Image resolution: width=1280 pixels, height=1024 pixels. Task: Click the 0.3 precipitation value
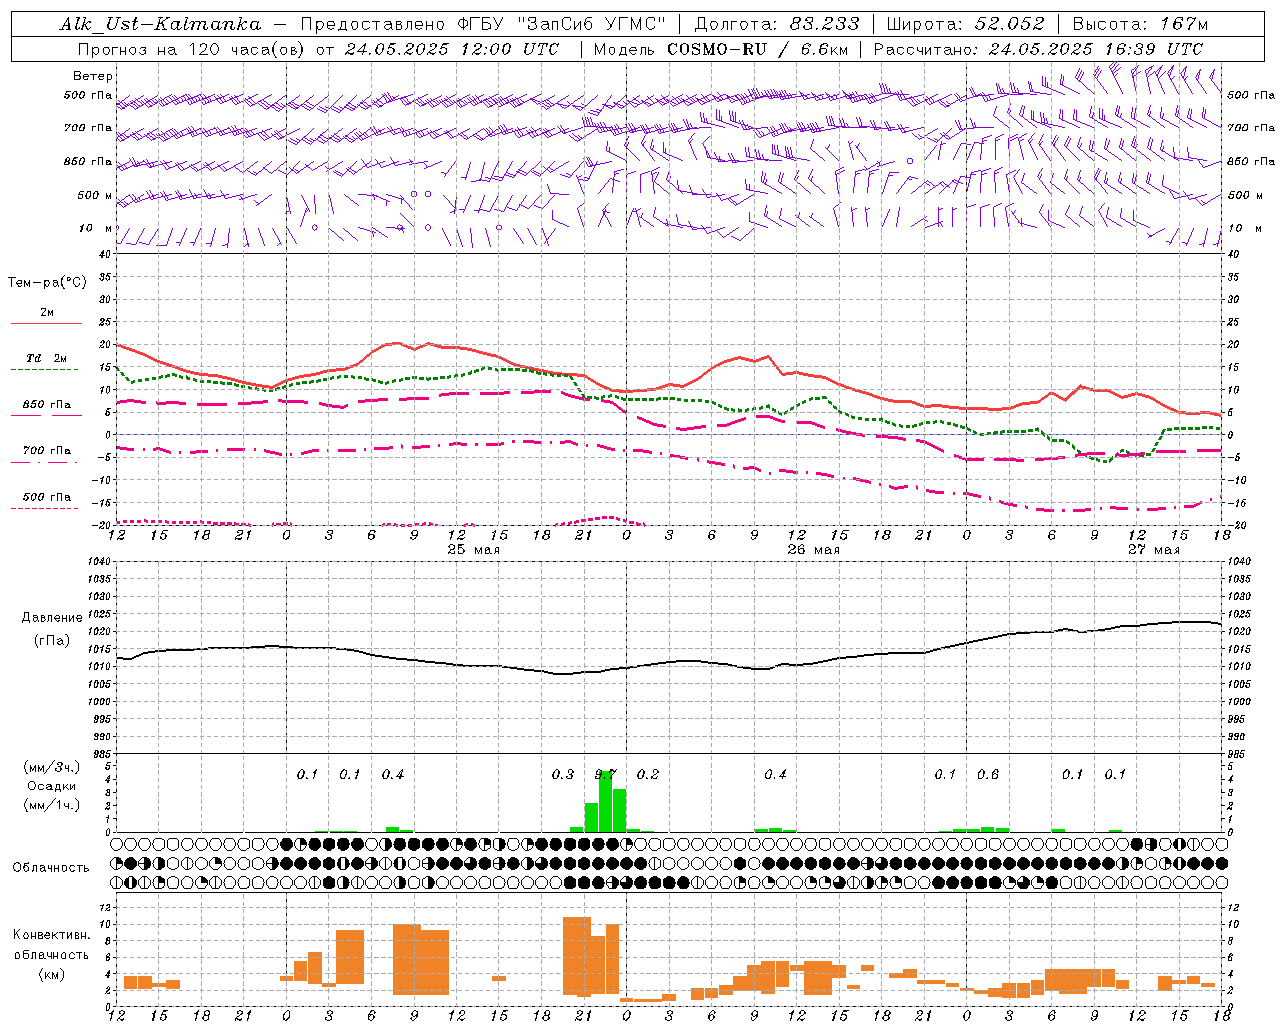[563, 774]
